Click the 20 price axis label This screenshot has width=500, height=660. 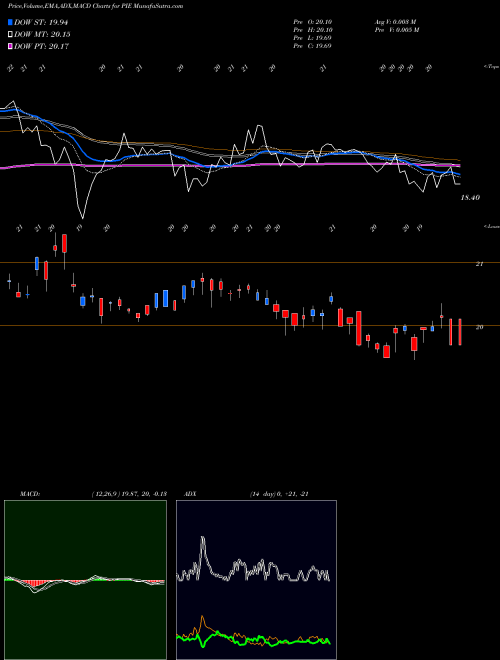coord(479,327)
